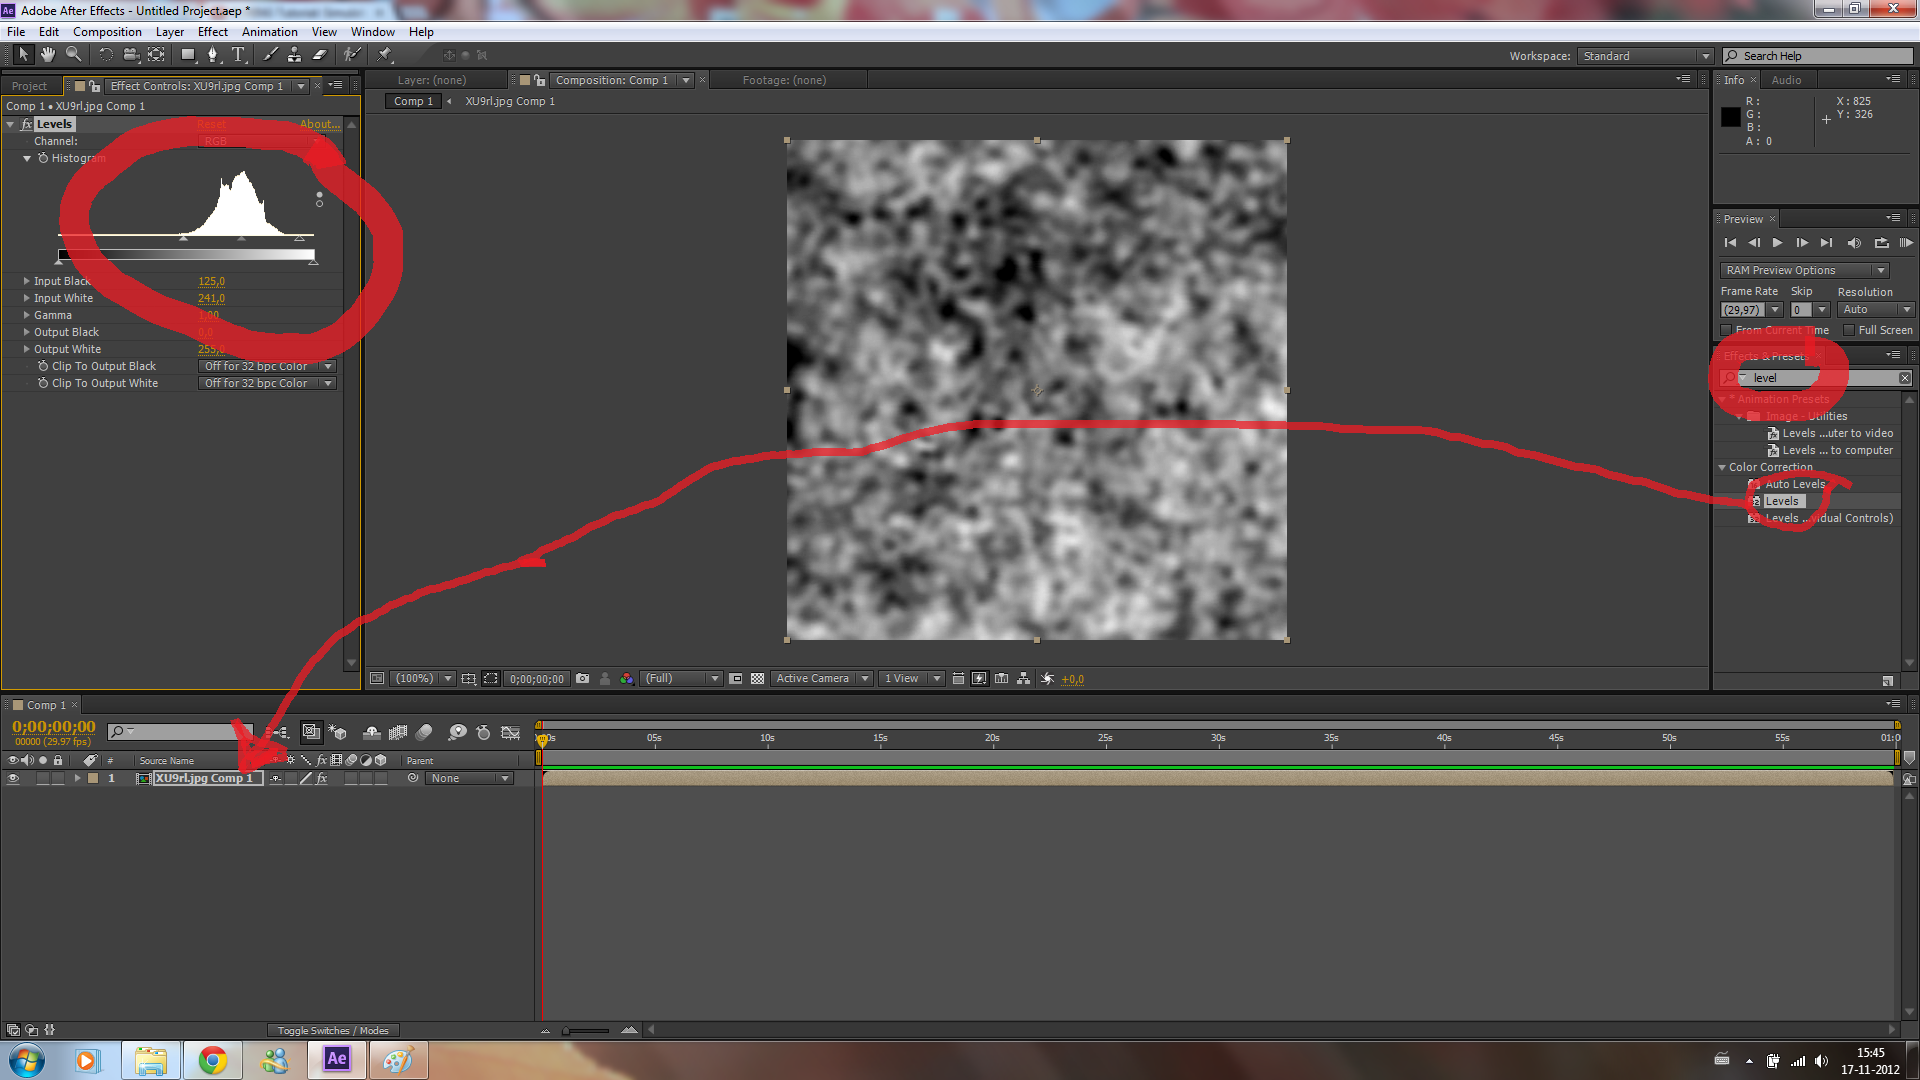1920x1080 pixels.
Task: Toggle Brainstorm lightbulb button
Action: [457, 732]
